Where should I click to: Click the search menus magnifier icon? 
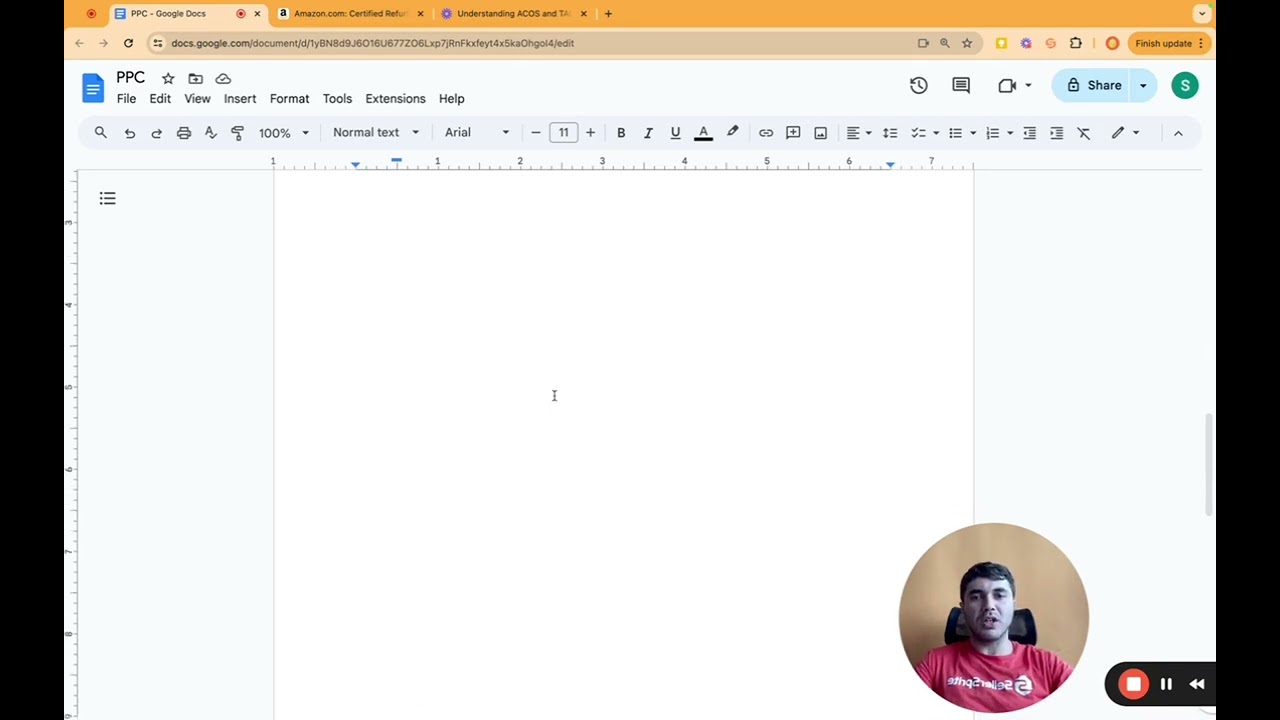point(100,132)
